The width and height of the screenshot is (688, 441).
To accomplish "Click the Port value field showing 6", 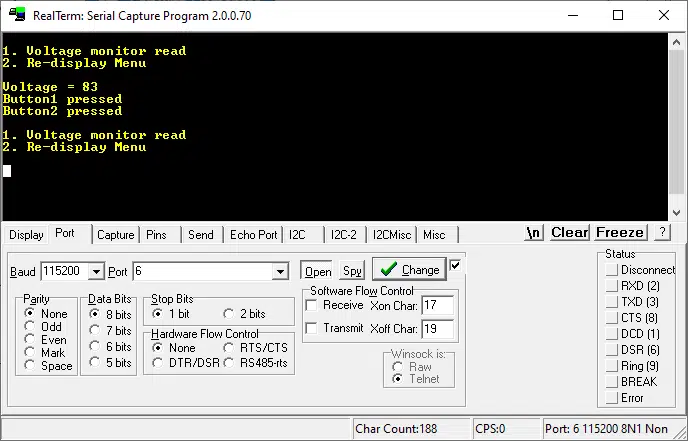I will click(x=202, y=272).
